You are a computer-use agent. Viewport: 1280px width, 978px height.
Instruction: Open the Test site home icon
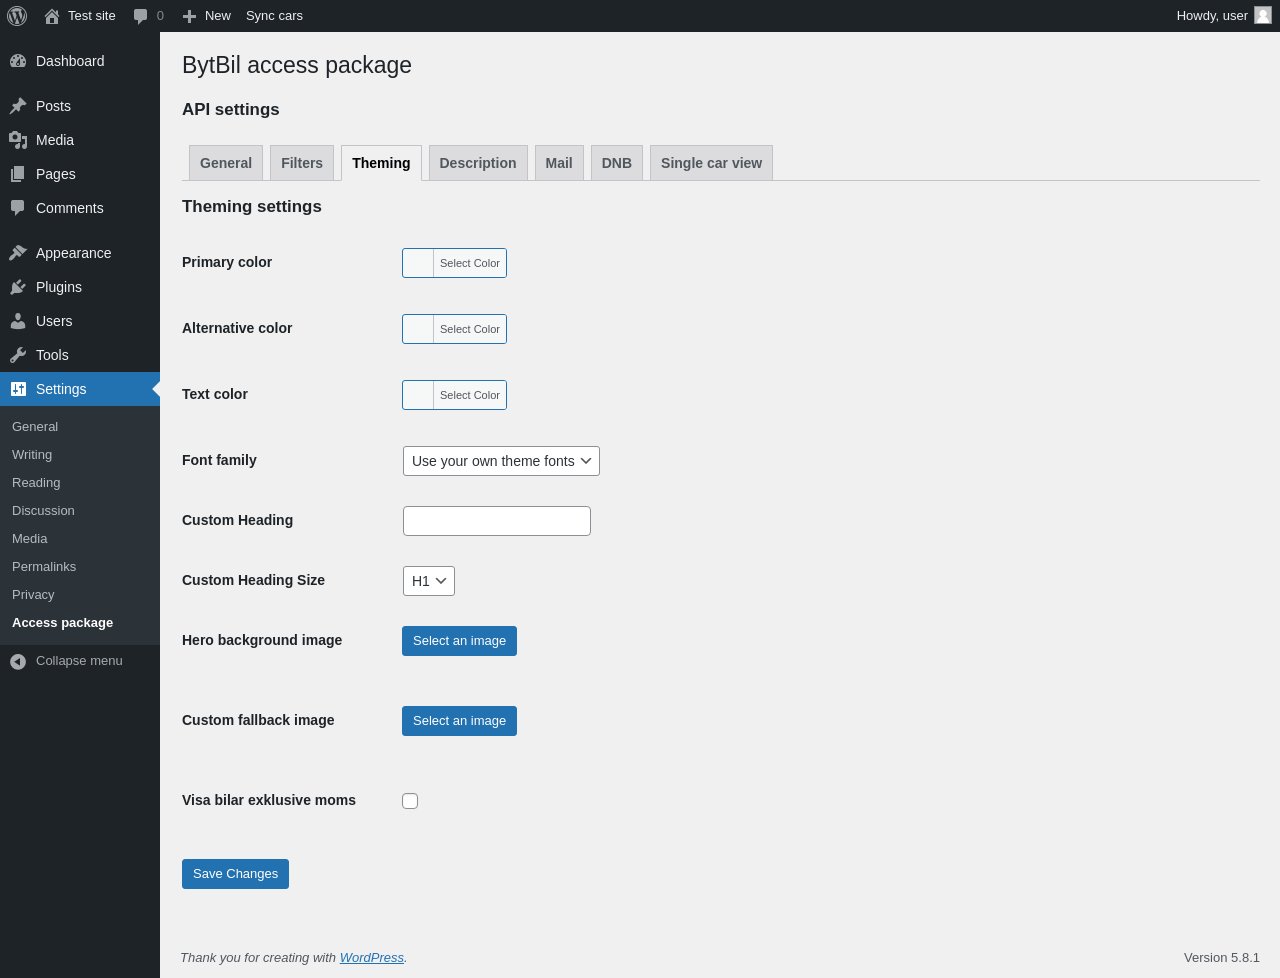tap(52, 16)
